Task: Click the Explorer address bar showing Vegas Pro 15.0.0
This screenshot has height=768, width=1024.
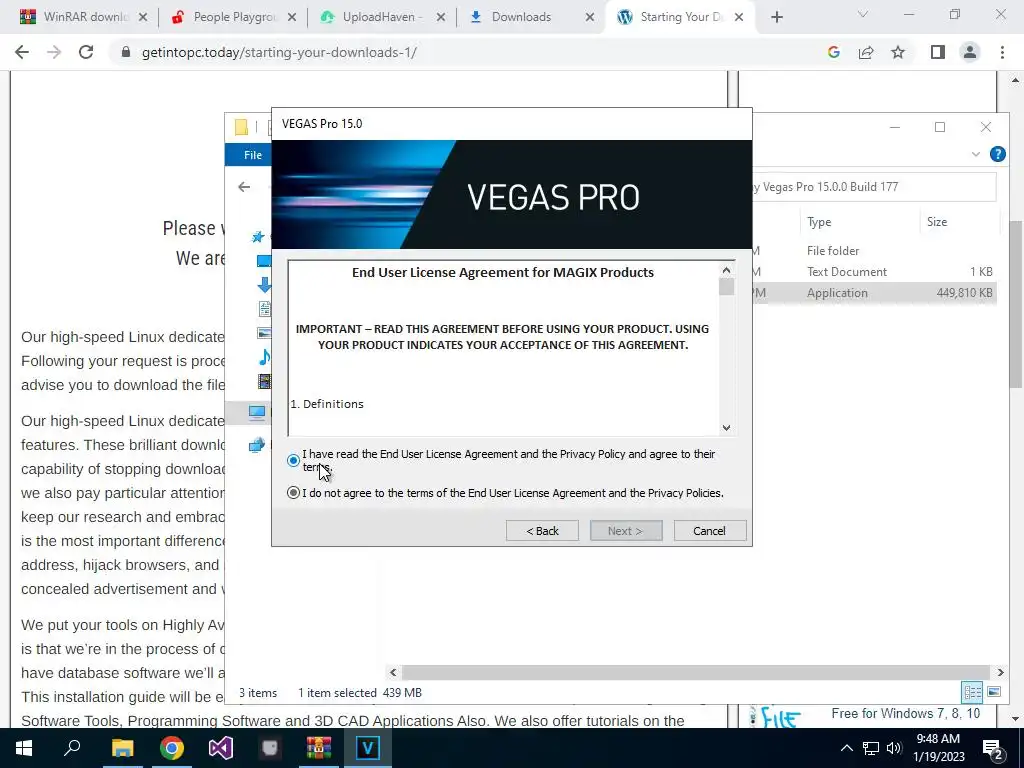Action: pyautogui.click(x=874, y=187)
